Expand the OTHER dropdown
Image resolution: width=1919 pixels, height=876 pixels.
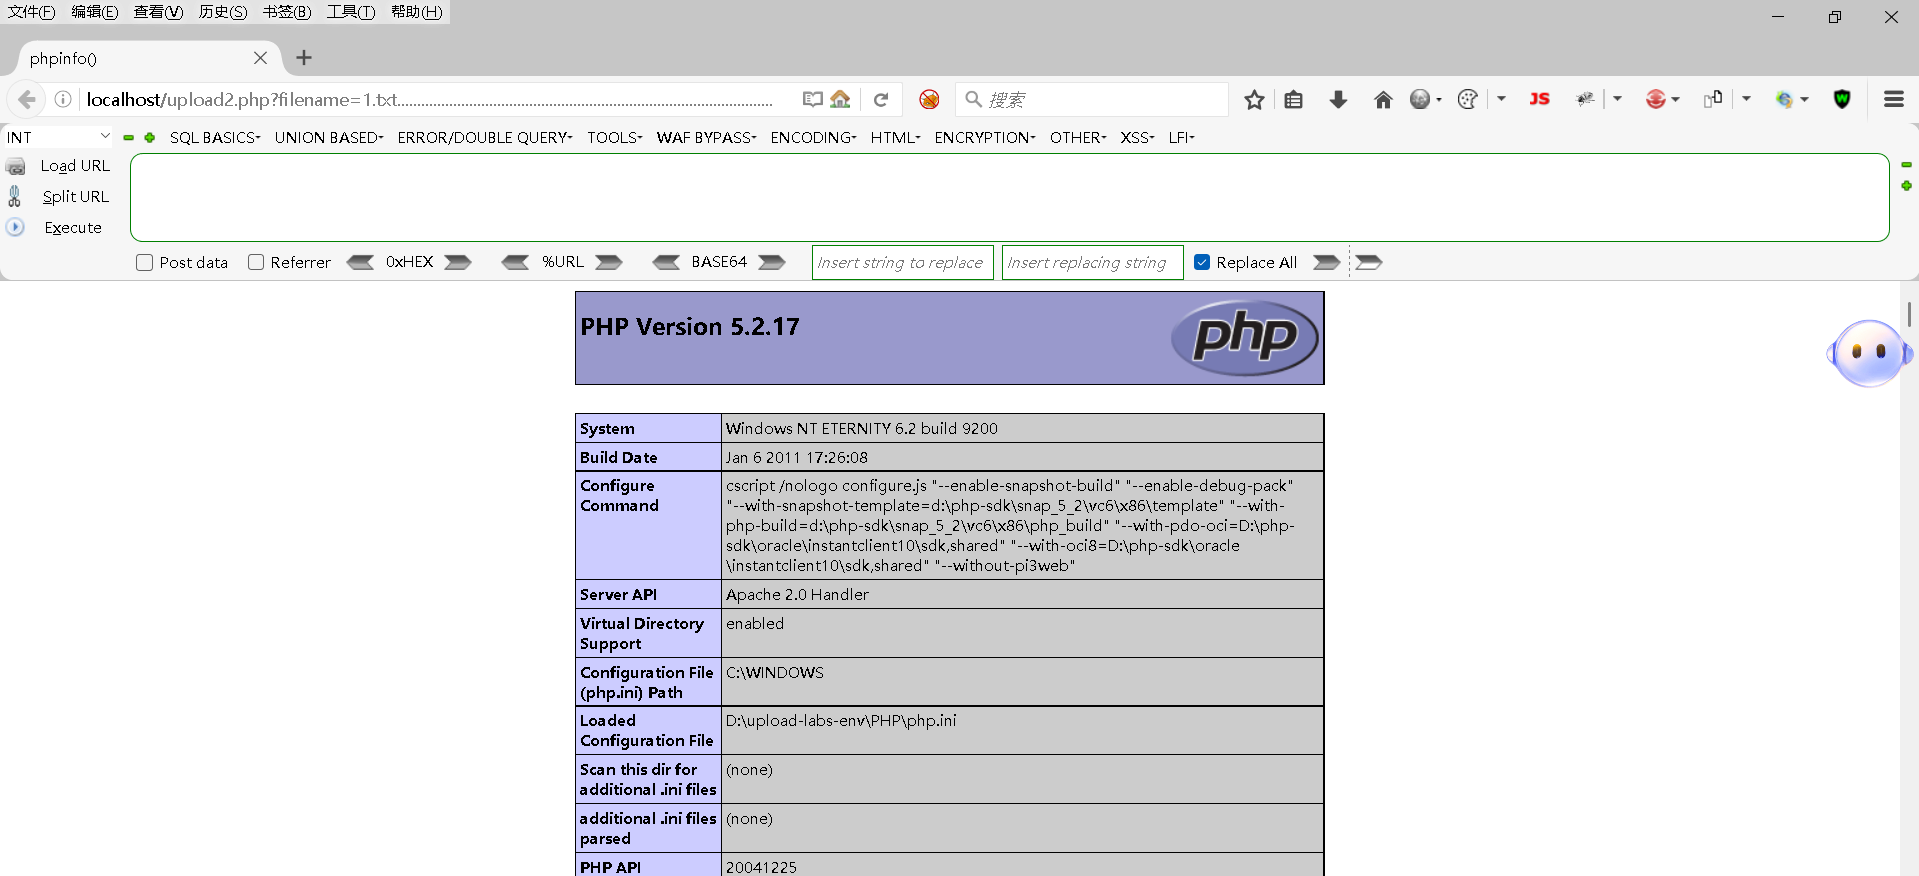click(1079, 137)
